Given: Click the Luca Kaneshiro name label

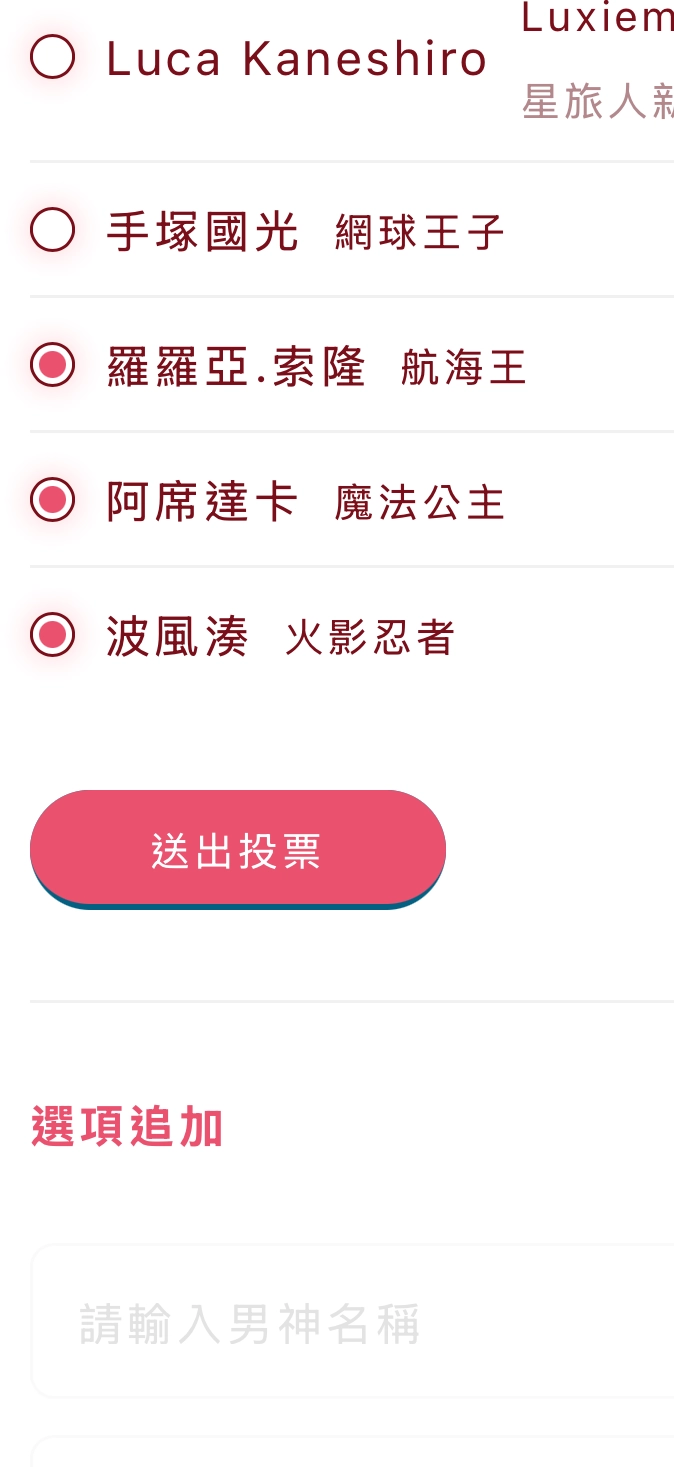Looking at the screenshot, I should click(x=296, y=60).
